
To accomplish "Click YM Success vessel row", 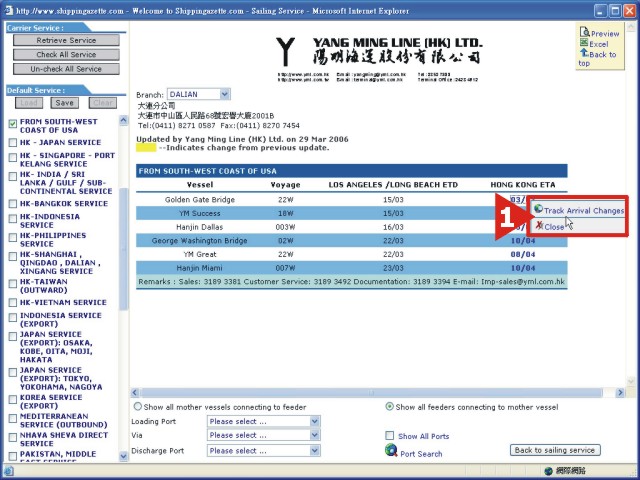I will tap(200, 213).
